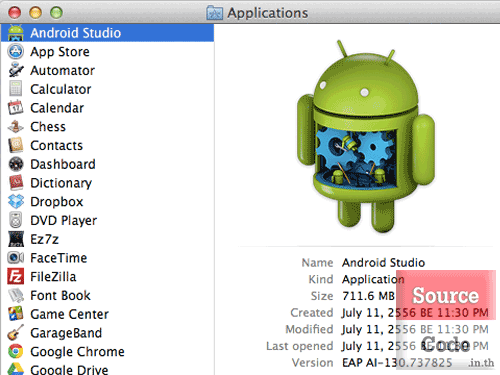
Task: Minimize the window with yellow button
Action: (35, 13)
